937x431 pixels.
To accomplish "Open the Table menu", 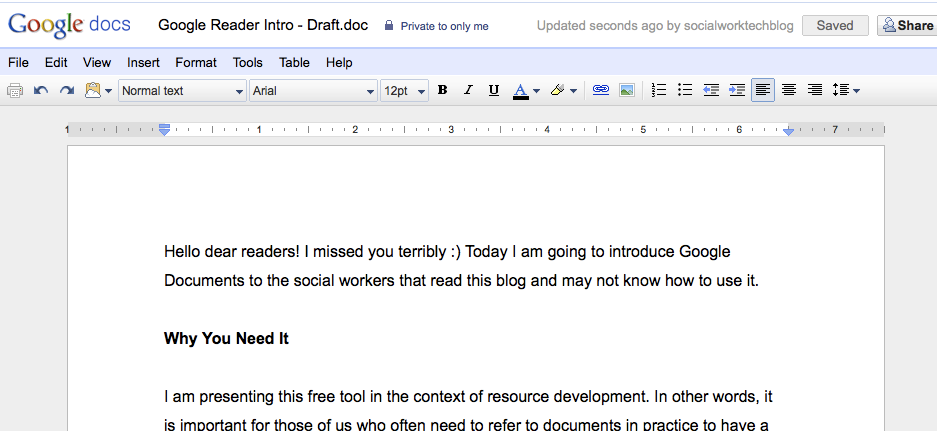I will [294, 62].
